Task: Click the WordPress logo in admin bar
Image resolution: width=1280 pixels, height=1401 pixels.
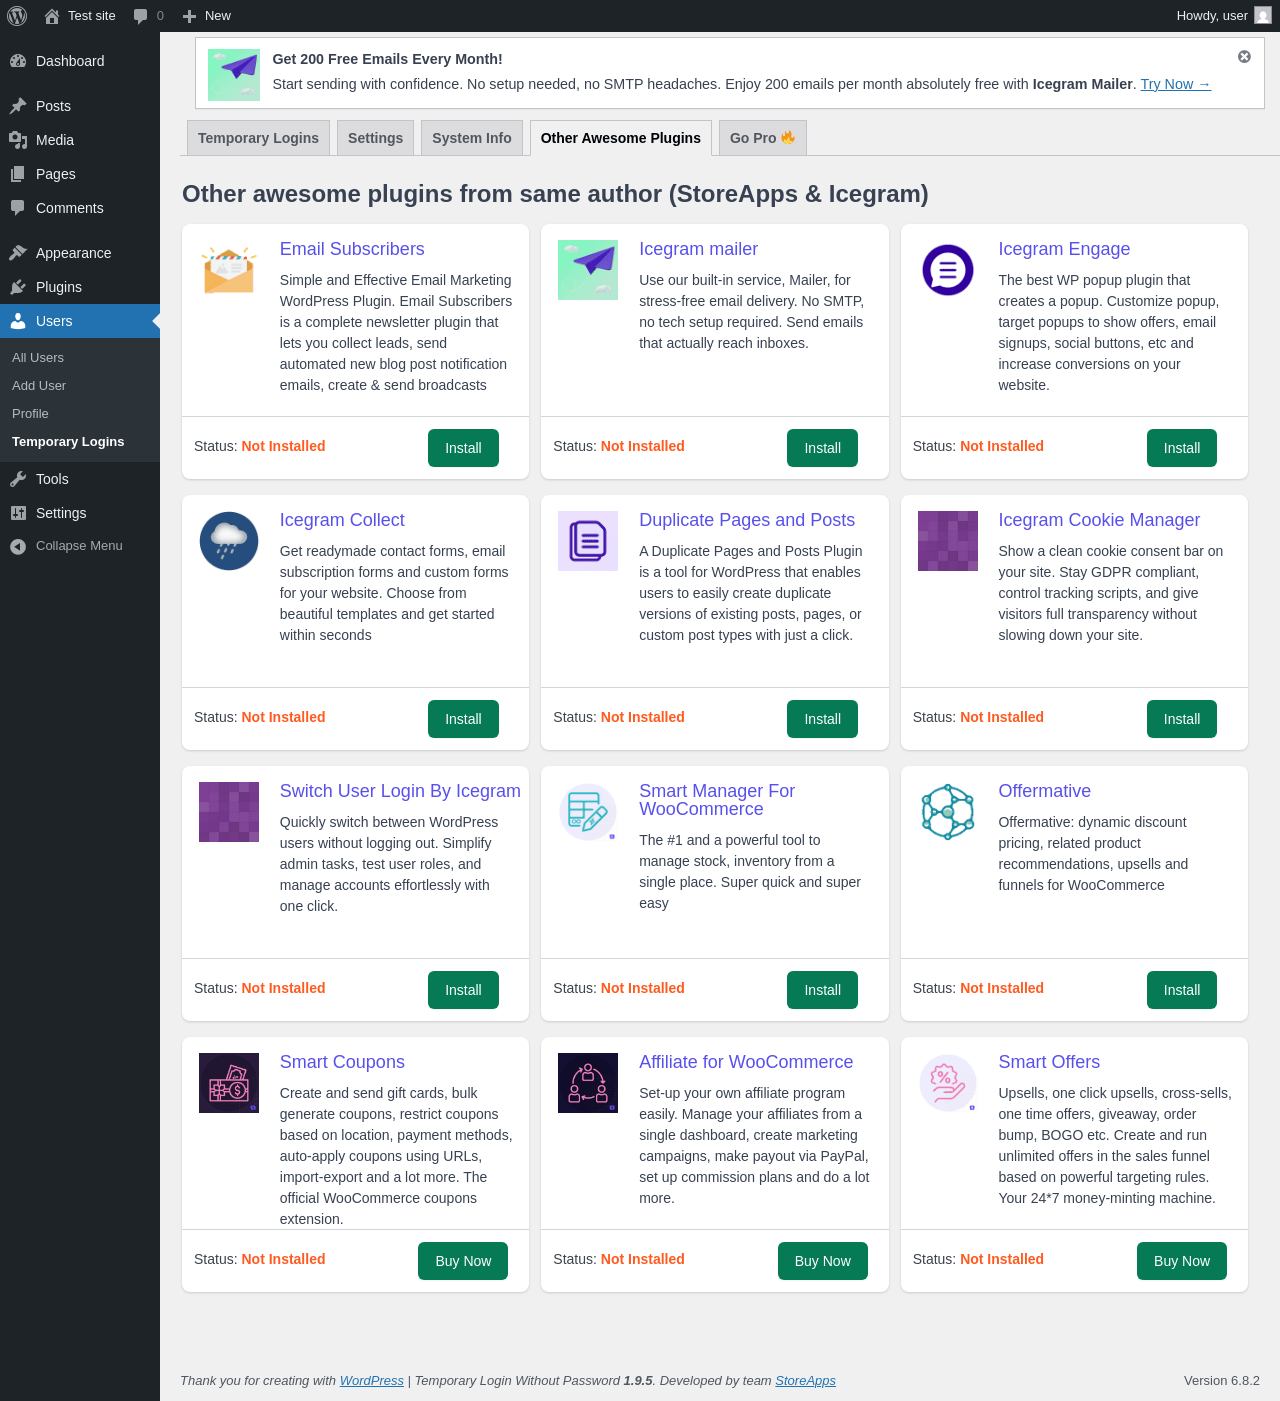Action: [17, 16]
